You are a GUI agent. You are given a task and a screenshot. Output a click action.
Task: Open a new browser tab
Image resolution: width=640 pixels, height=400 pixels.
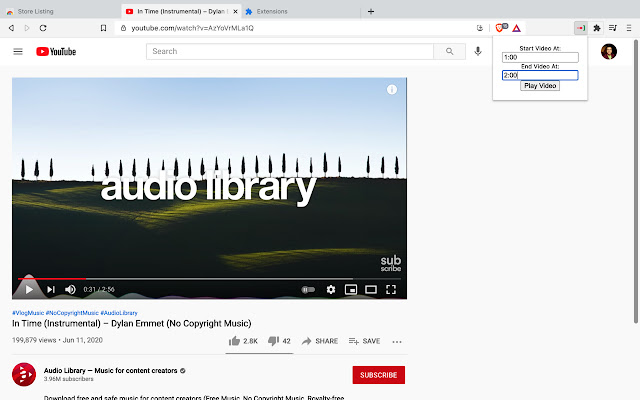(x=371, y=11)
